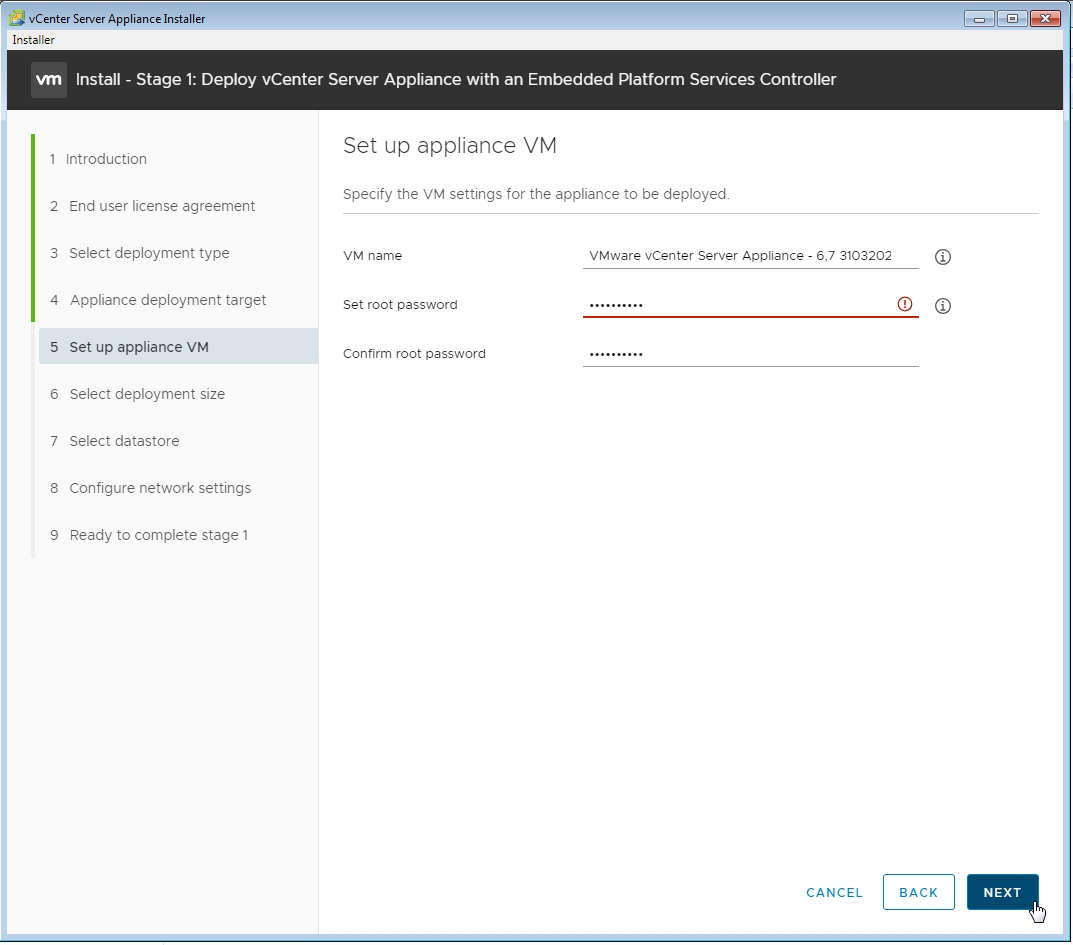This screenshot has width=1073, height=945.
Task: Click info icon next to root password field
Action: (x=942, y=306)
